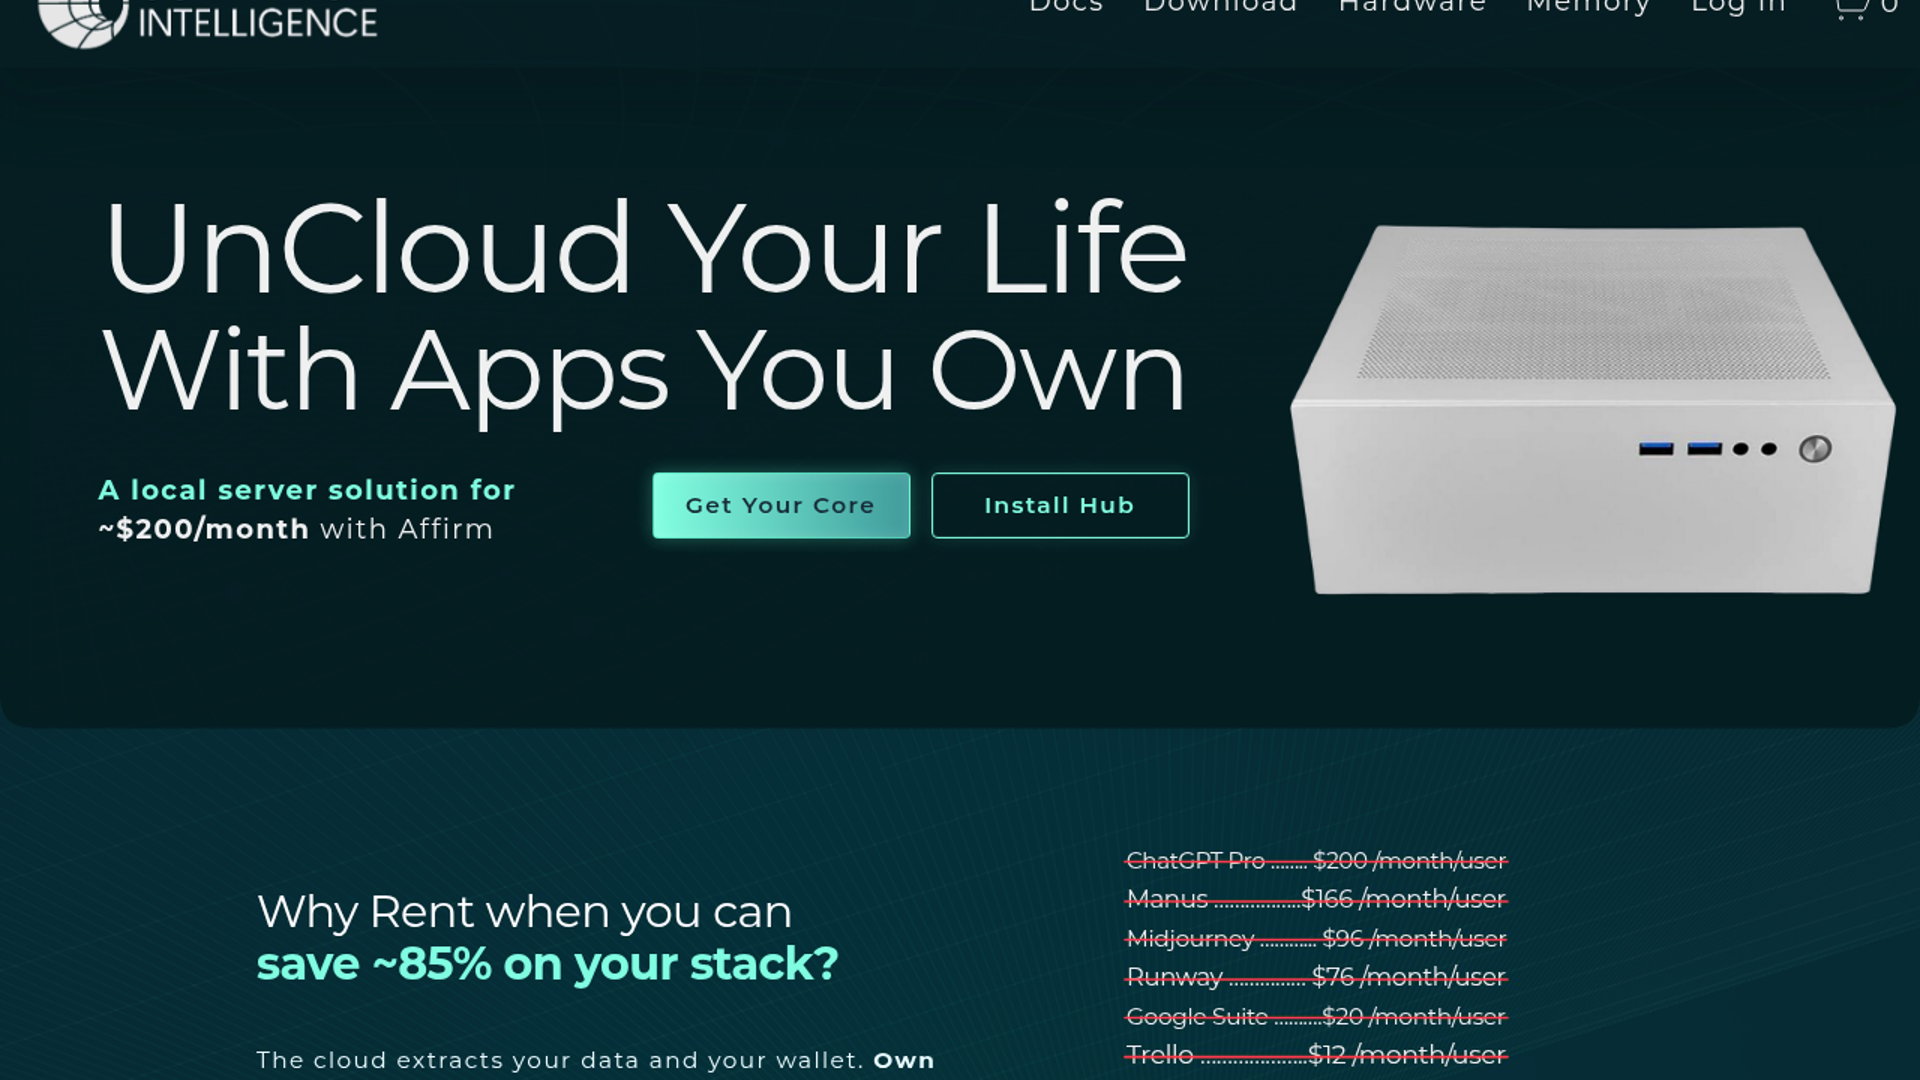Click the Trello $12 price line
Screen dimensions: 1920x1080
[x=1316, y=1055]
